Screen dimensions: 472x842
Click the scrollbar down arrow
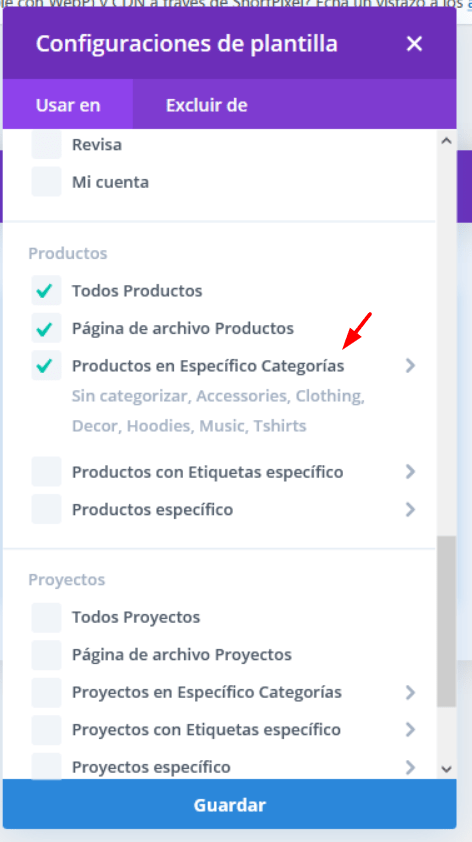[446, 769]
